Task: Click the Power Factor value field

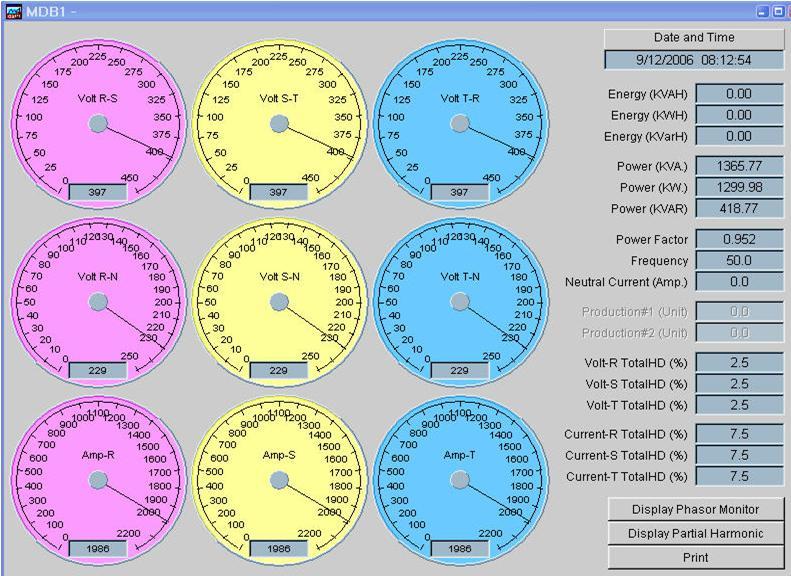Action: tap(739, 239)
